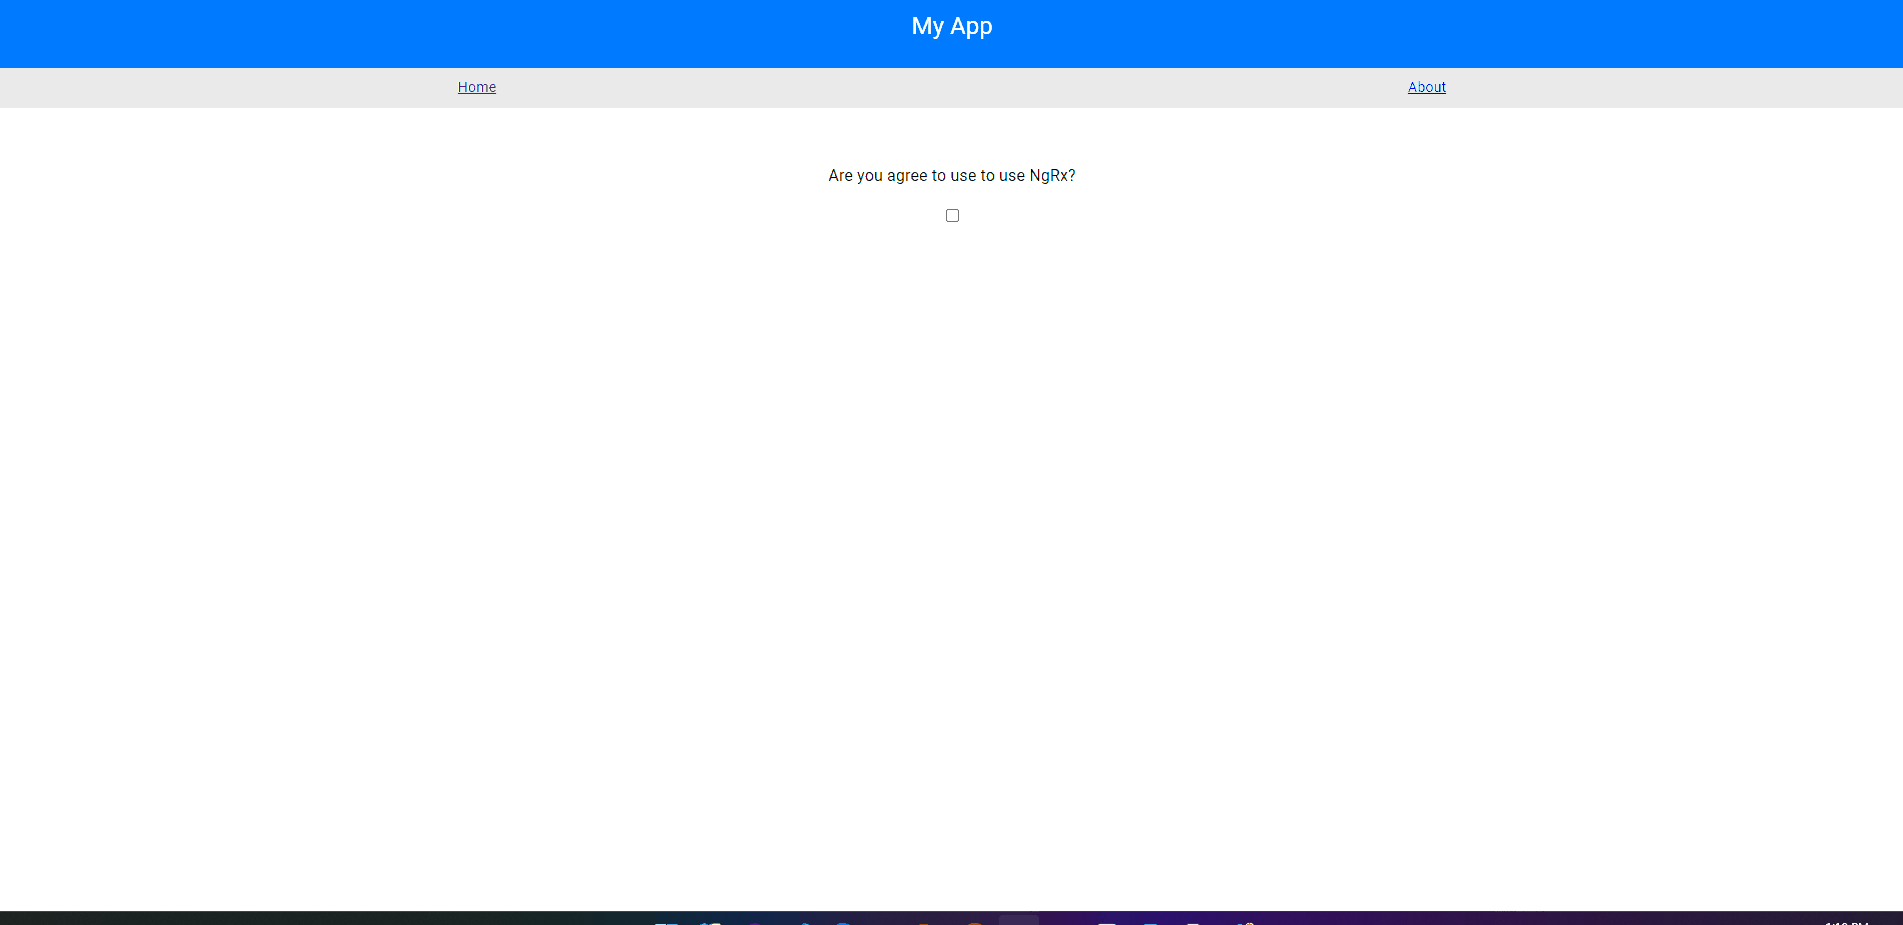Open the Windows Start button on taskbar
Image resolution: width=1903 pixels, height=925 pixels.
666,921
